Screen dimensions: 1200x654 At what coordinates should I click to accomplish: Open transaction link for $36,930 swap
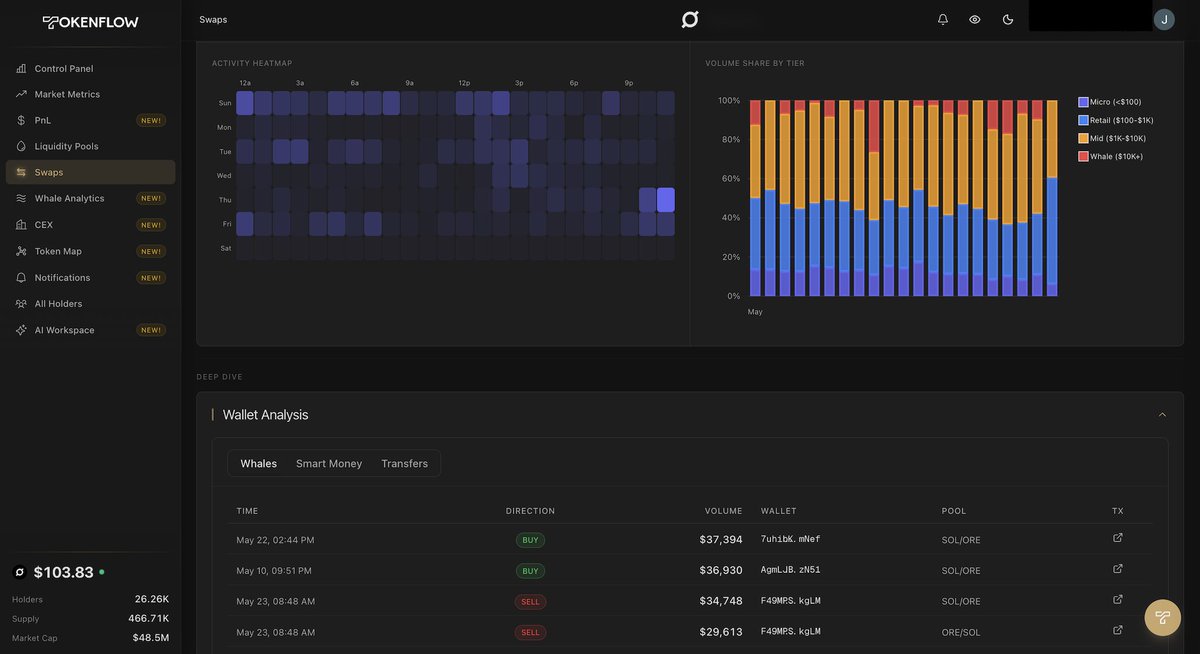click(1118, 569)
